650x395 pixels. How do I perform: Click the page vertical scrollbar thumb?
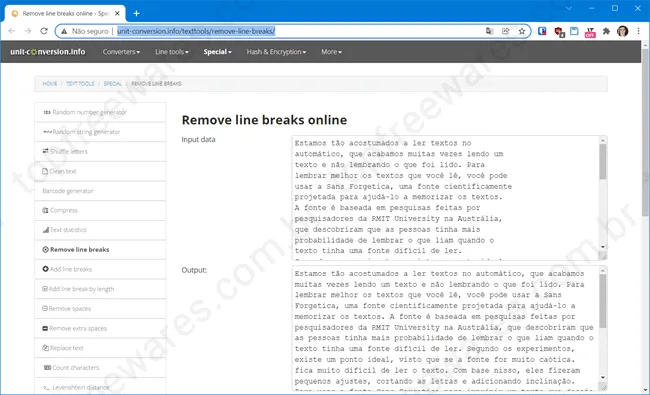coord(645,133)
